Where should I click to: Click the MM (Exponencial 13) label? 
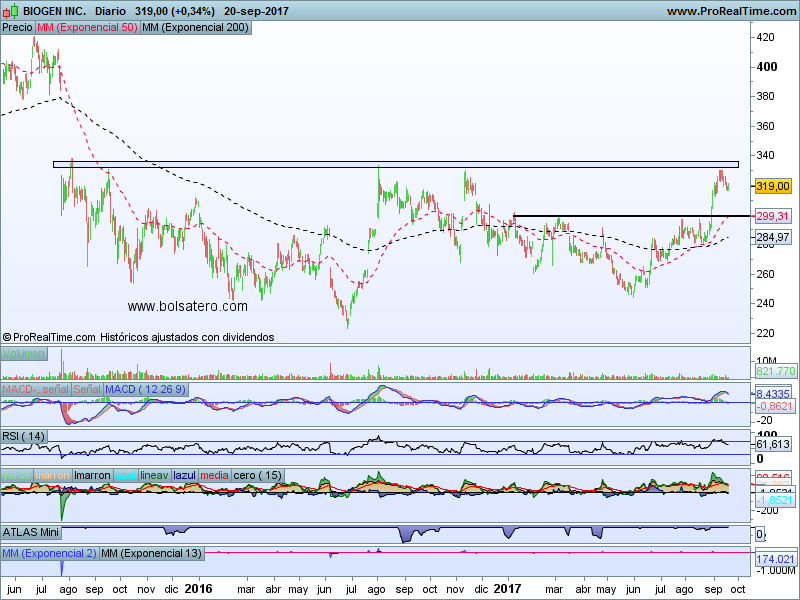click(152, 553)
